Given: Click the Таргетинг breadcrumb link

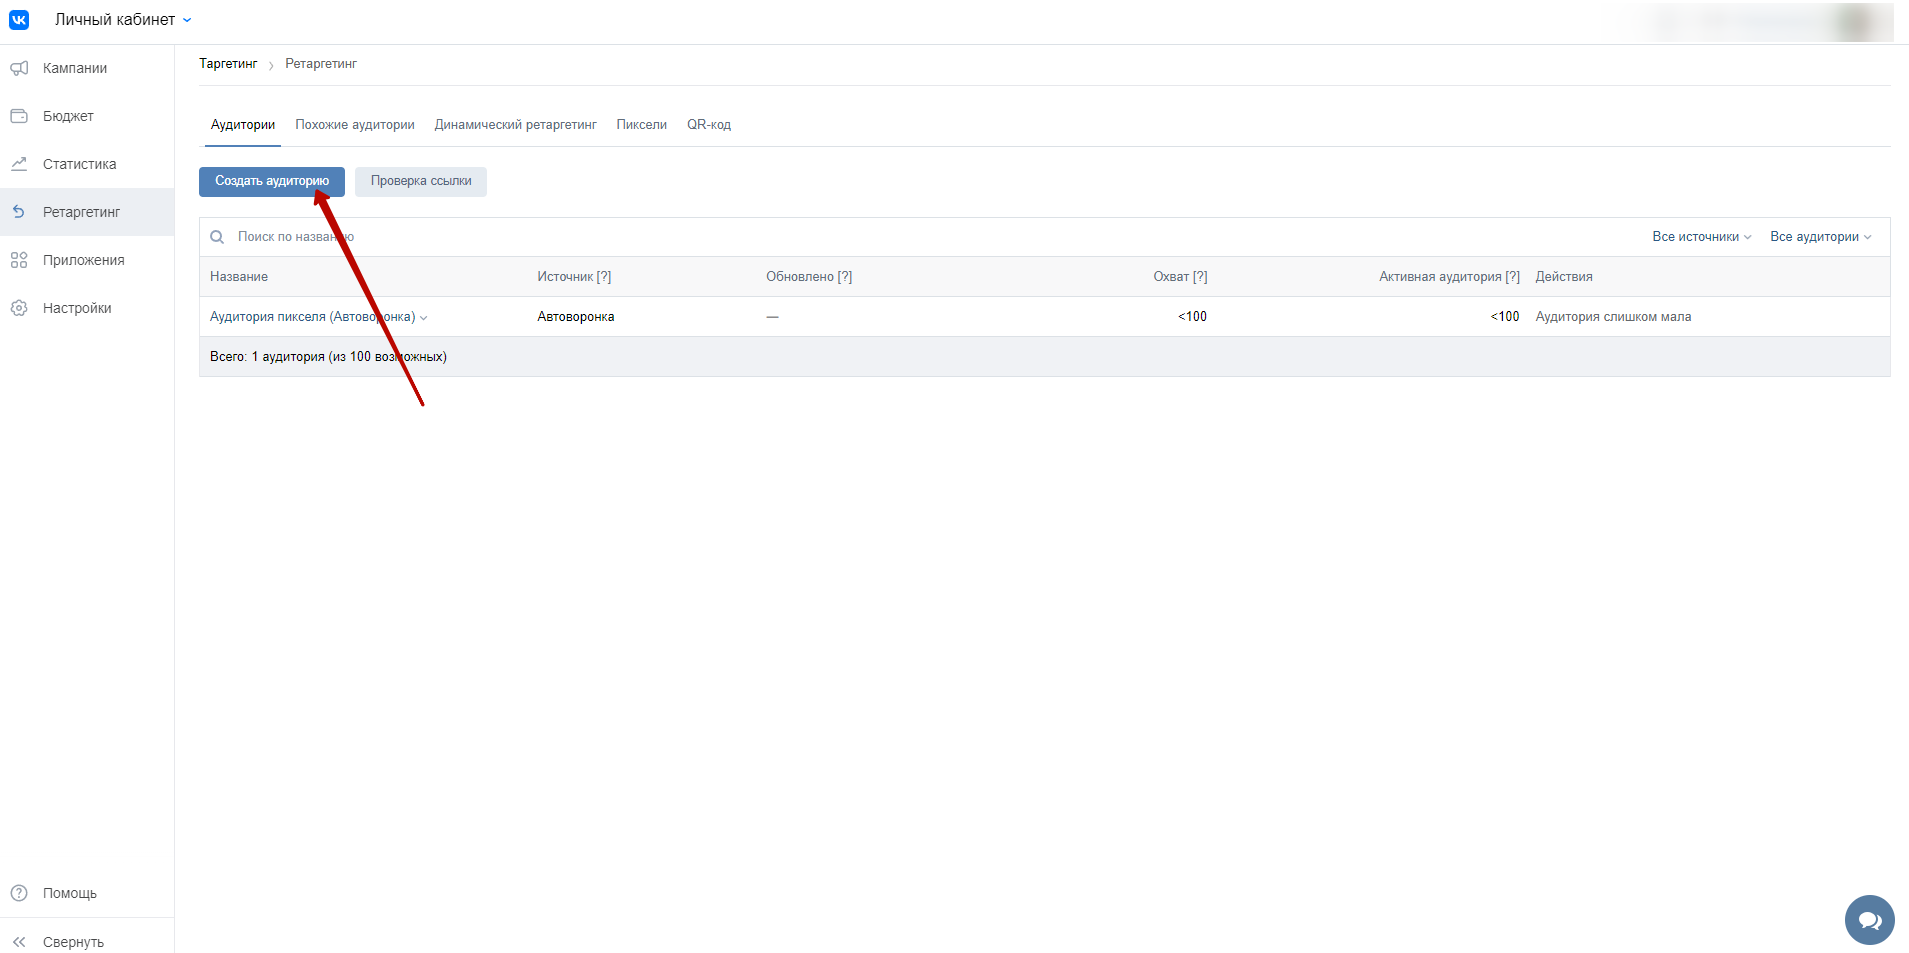Looking at the screenshot, I should 228,64.
